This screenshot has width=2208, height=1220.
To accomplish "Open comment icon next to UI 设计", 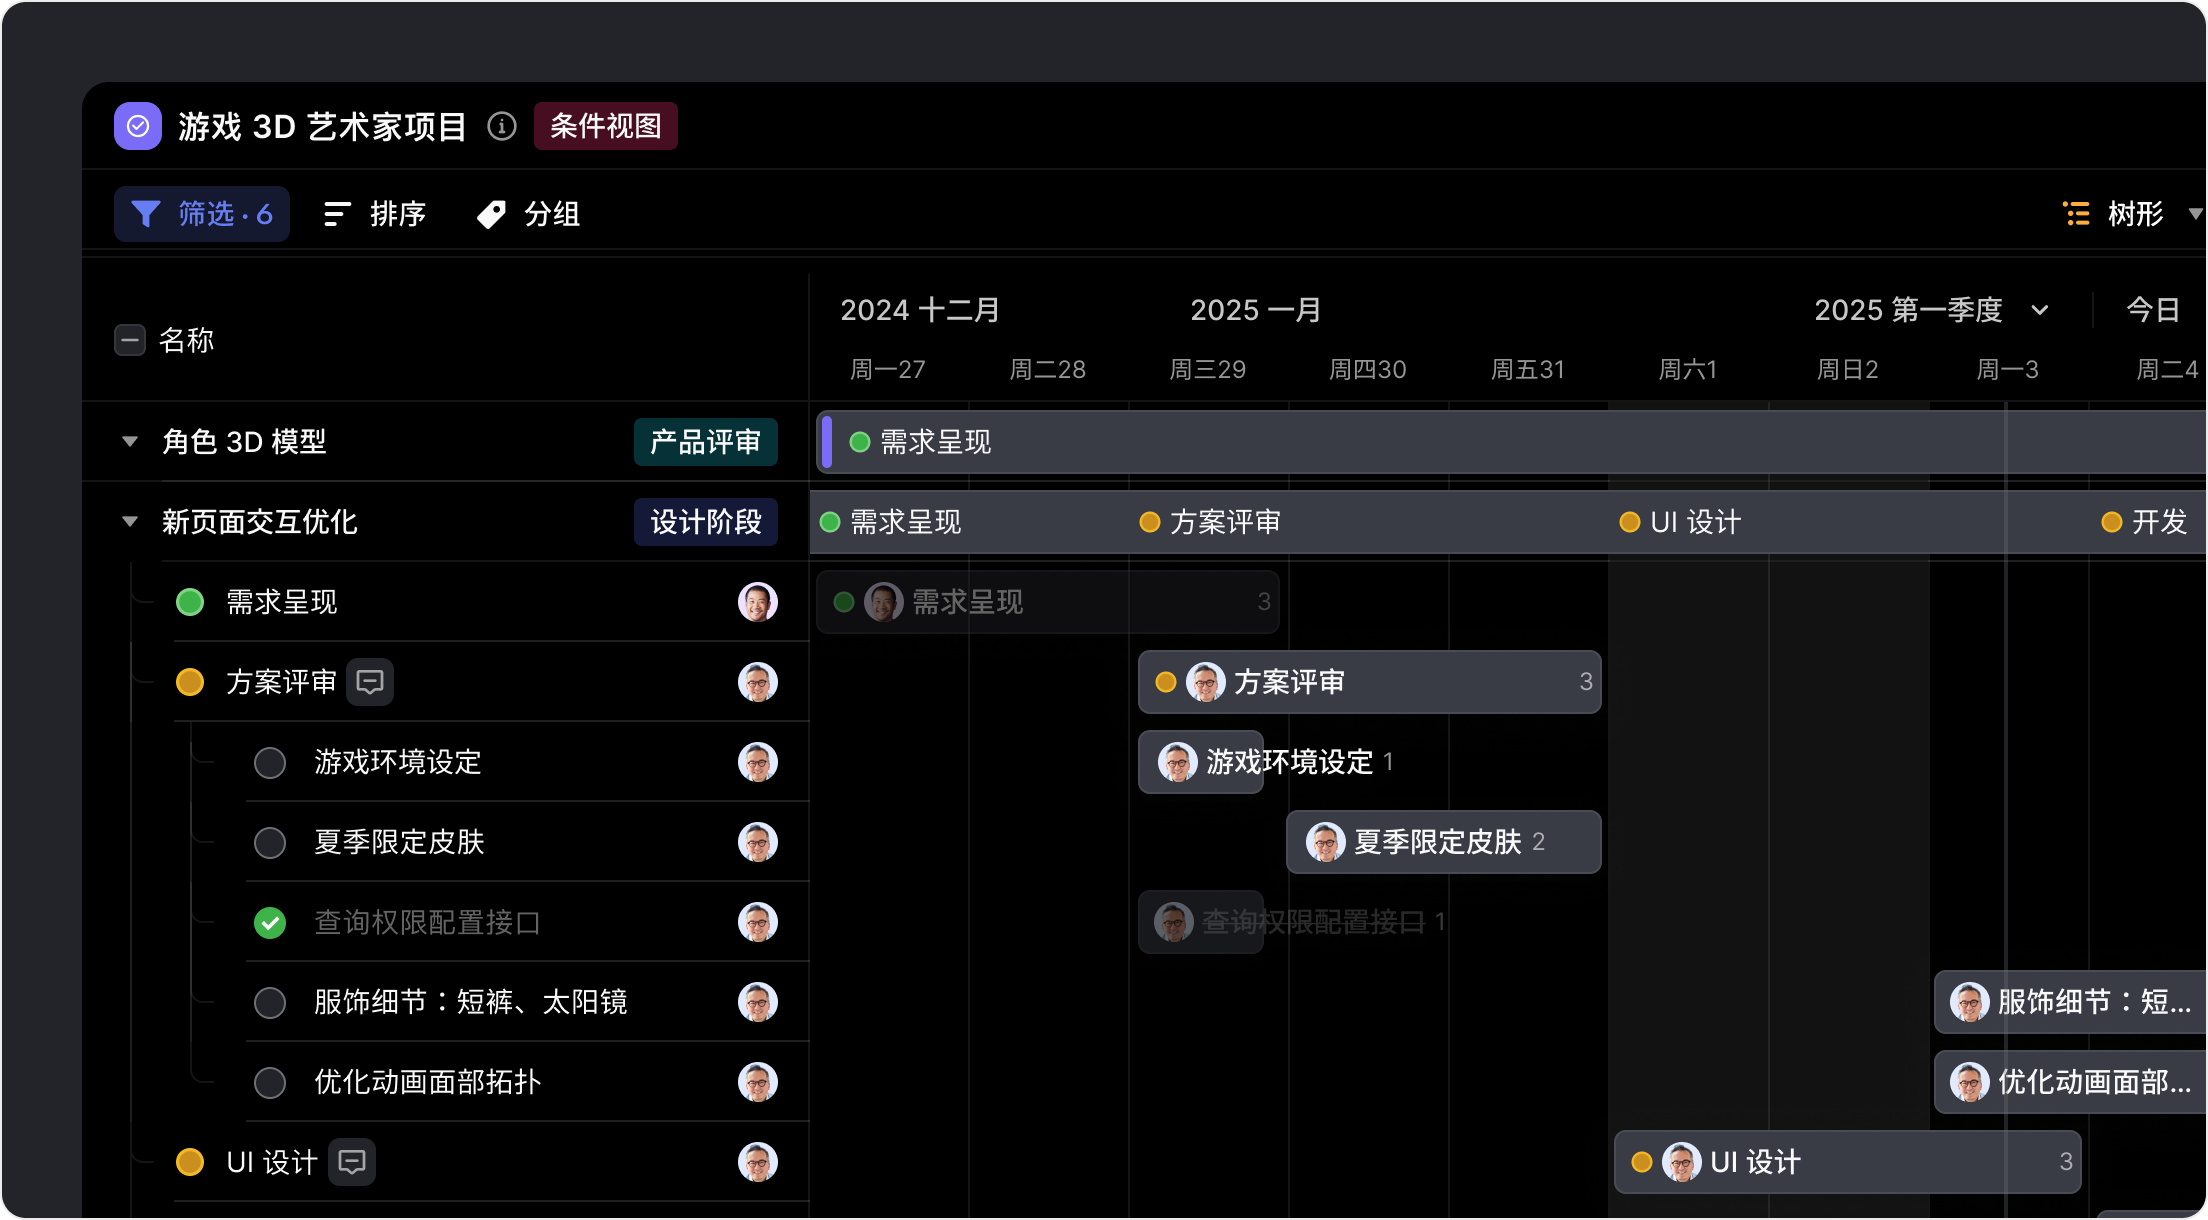I will point(352,1162).
